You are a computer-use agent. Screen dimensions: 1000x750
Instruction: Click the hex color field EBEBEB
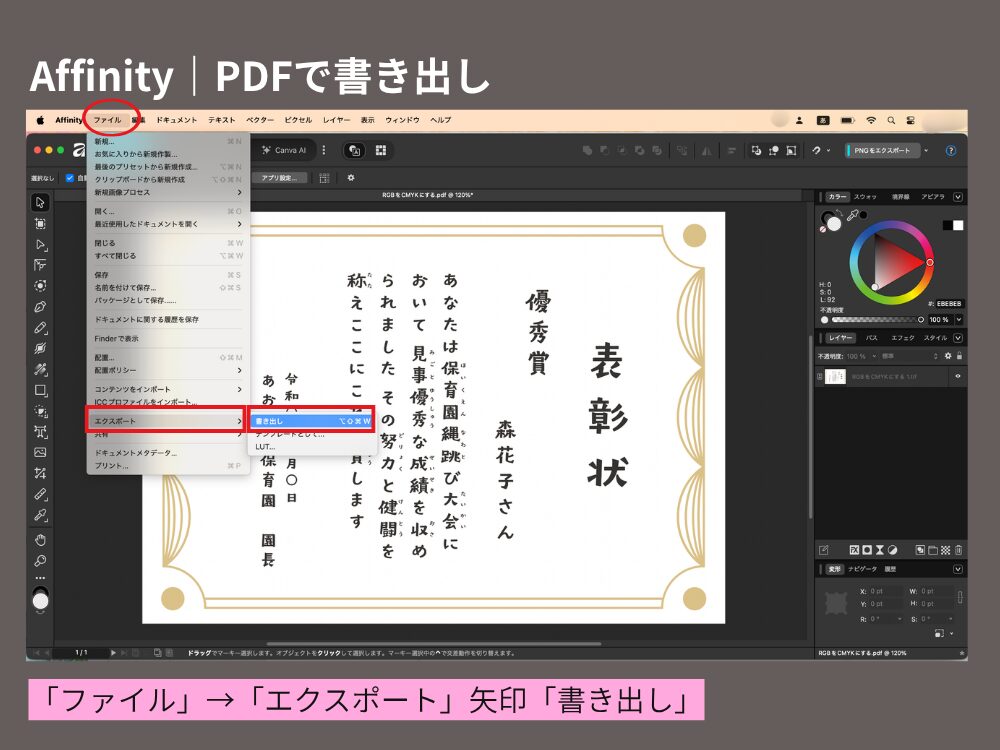949,304
